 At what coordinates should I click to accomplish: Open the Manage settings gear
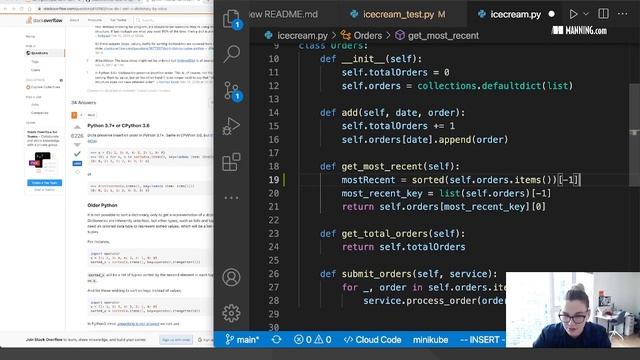click(x=231, y=313)
